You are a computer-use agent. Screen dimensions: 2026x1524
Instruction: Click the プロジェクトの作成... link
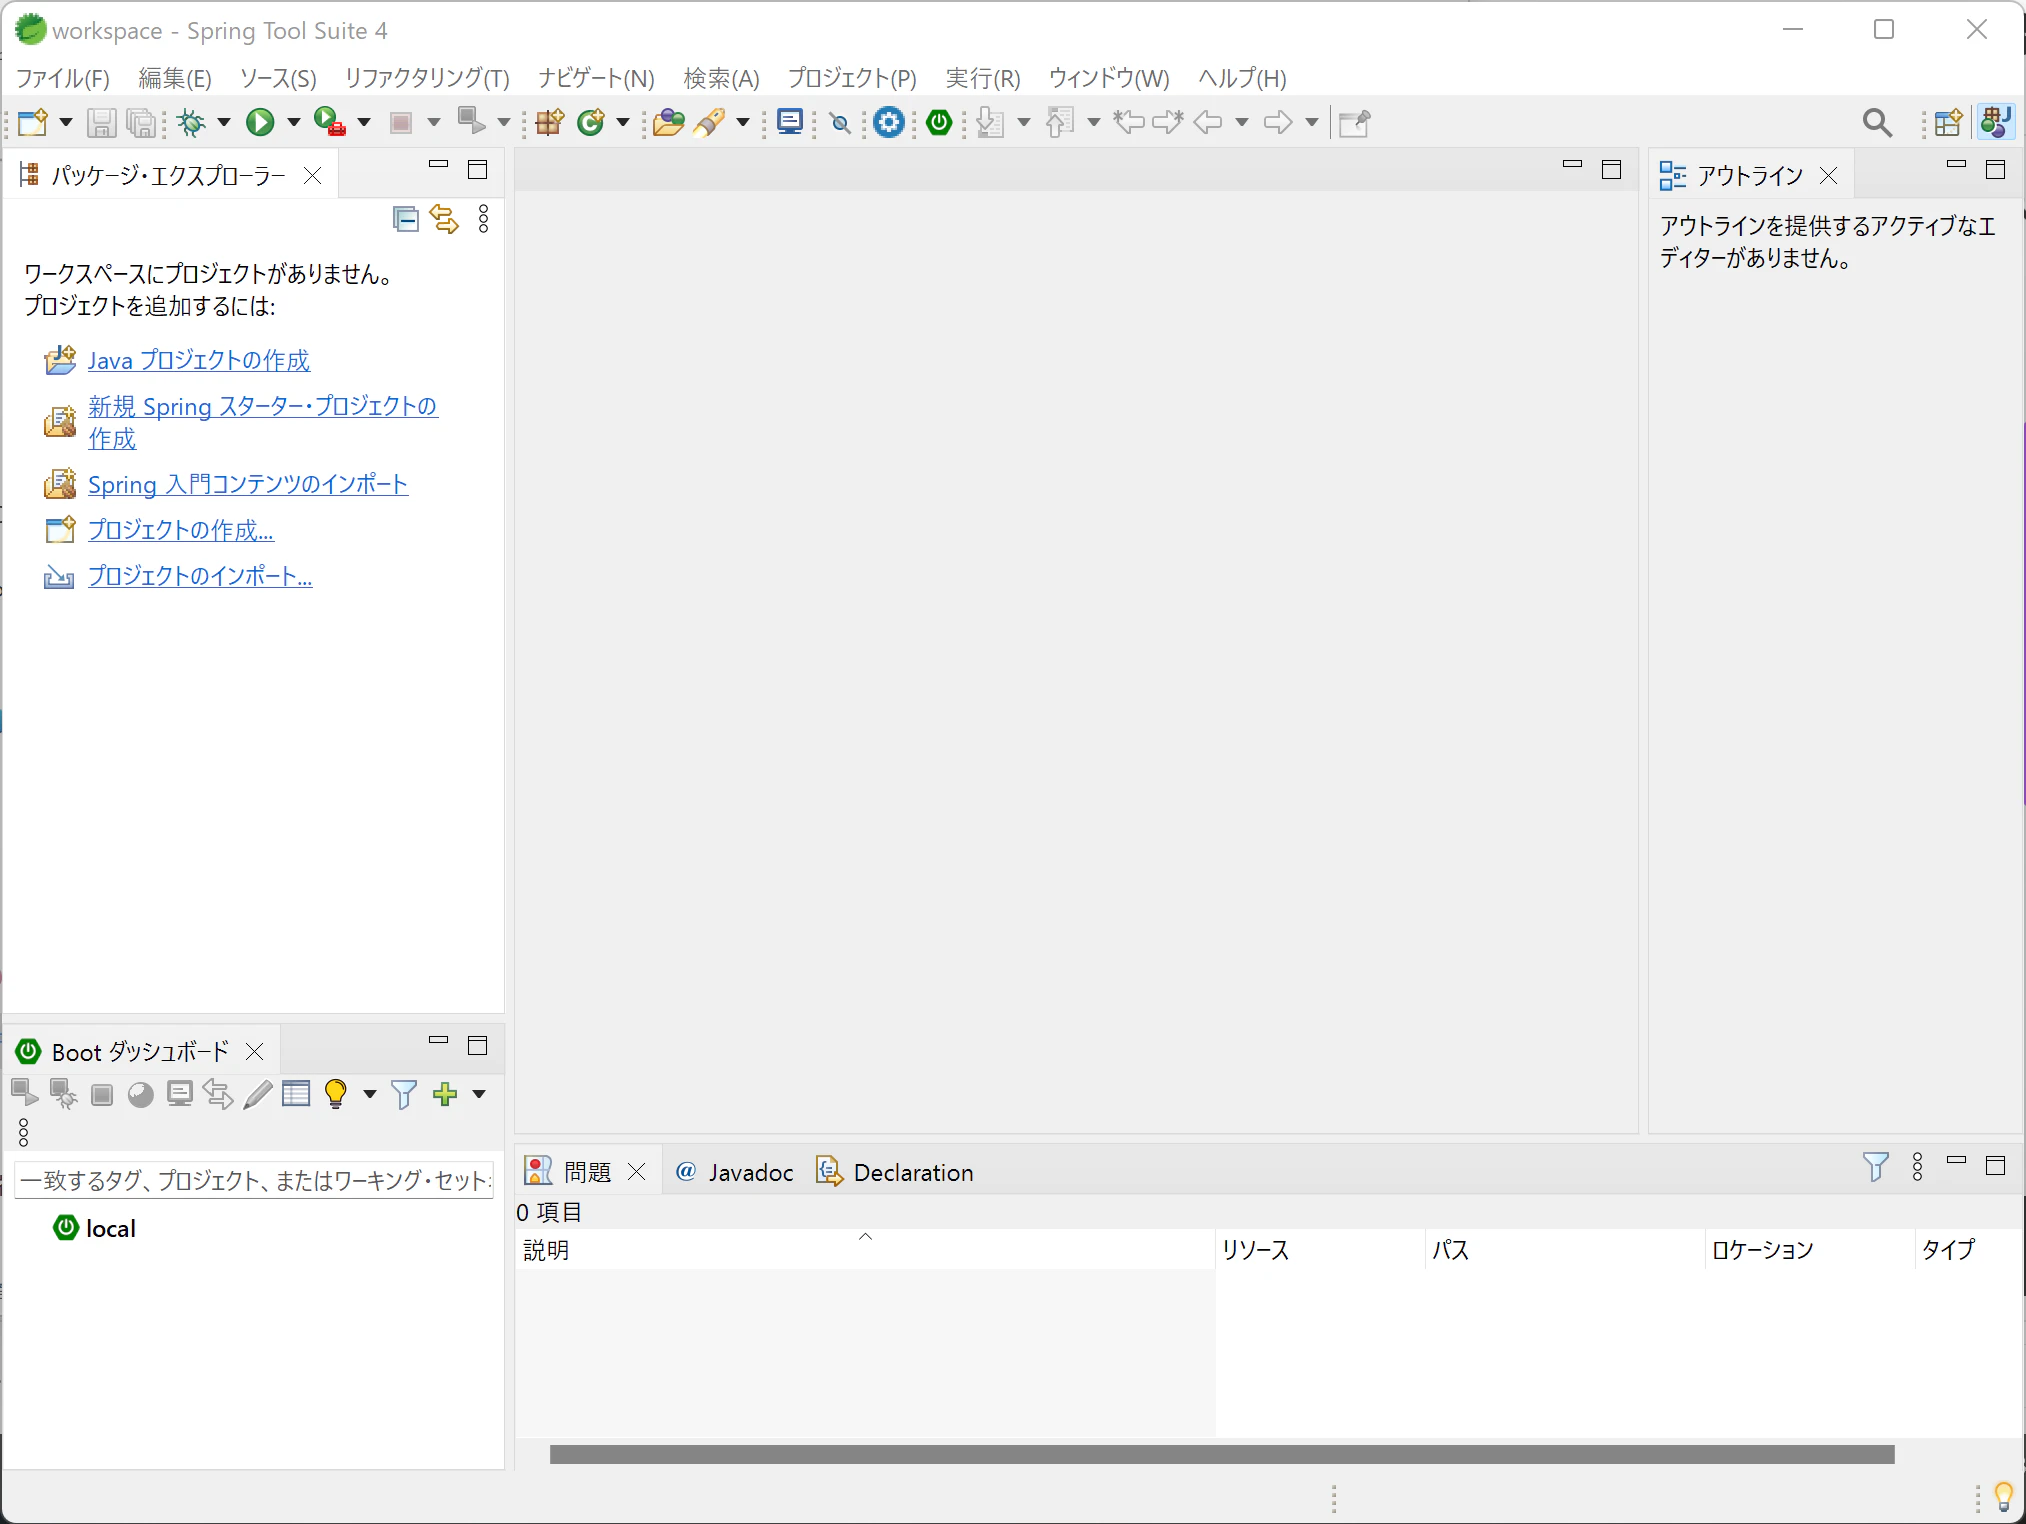tap(181, 530)
